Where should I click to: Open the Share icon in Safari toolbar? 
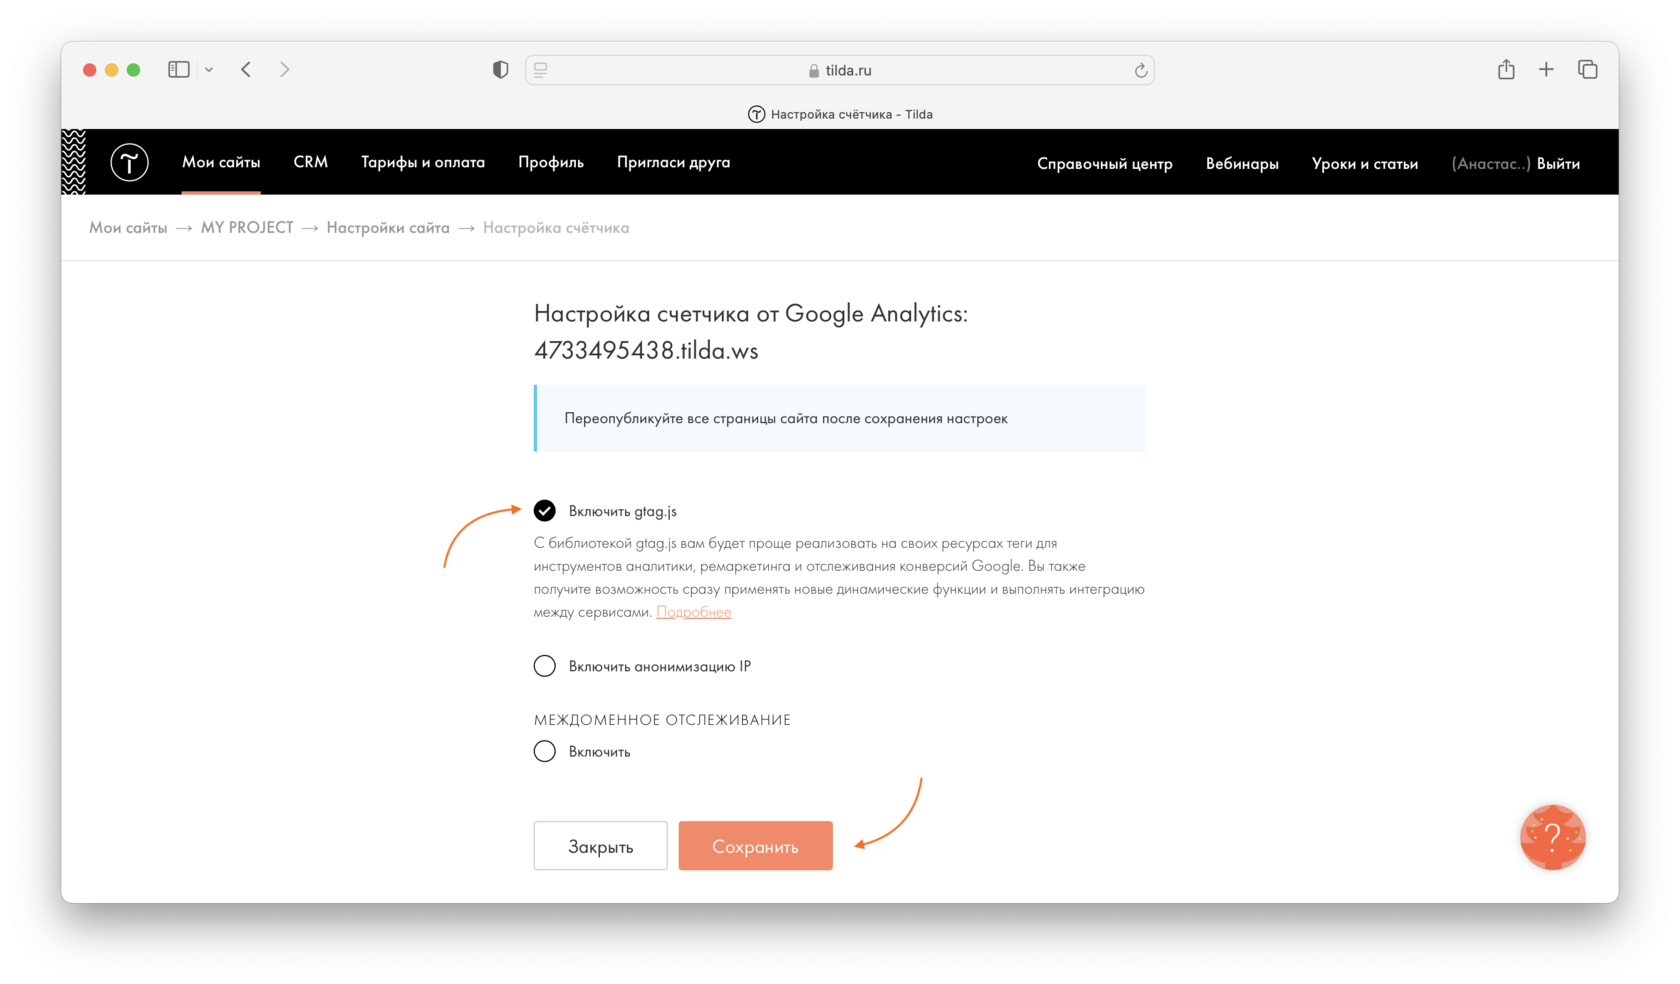click(1506, 69)
